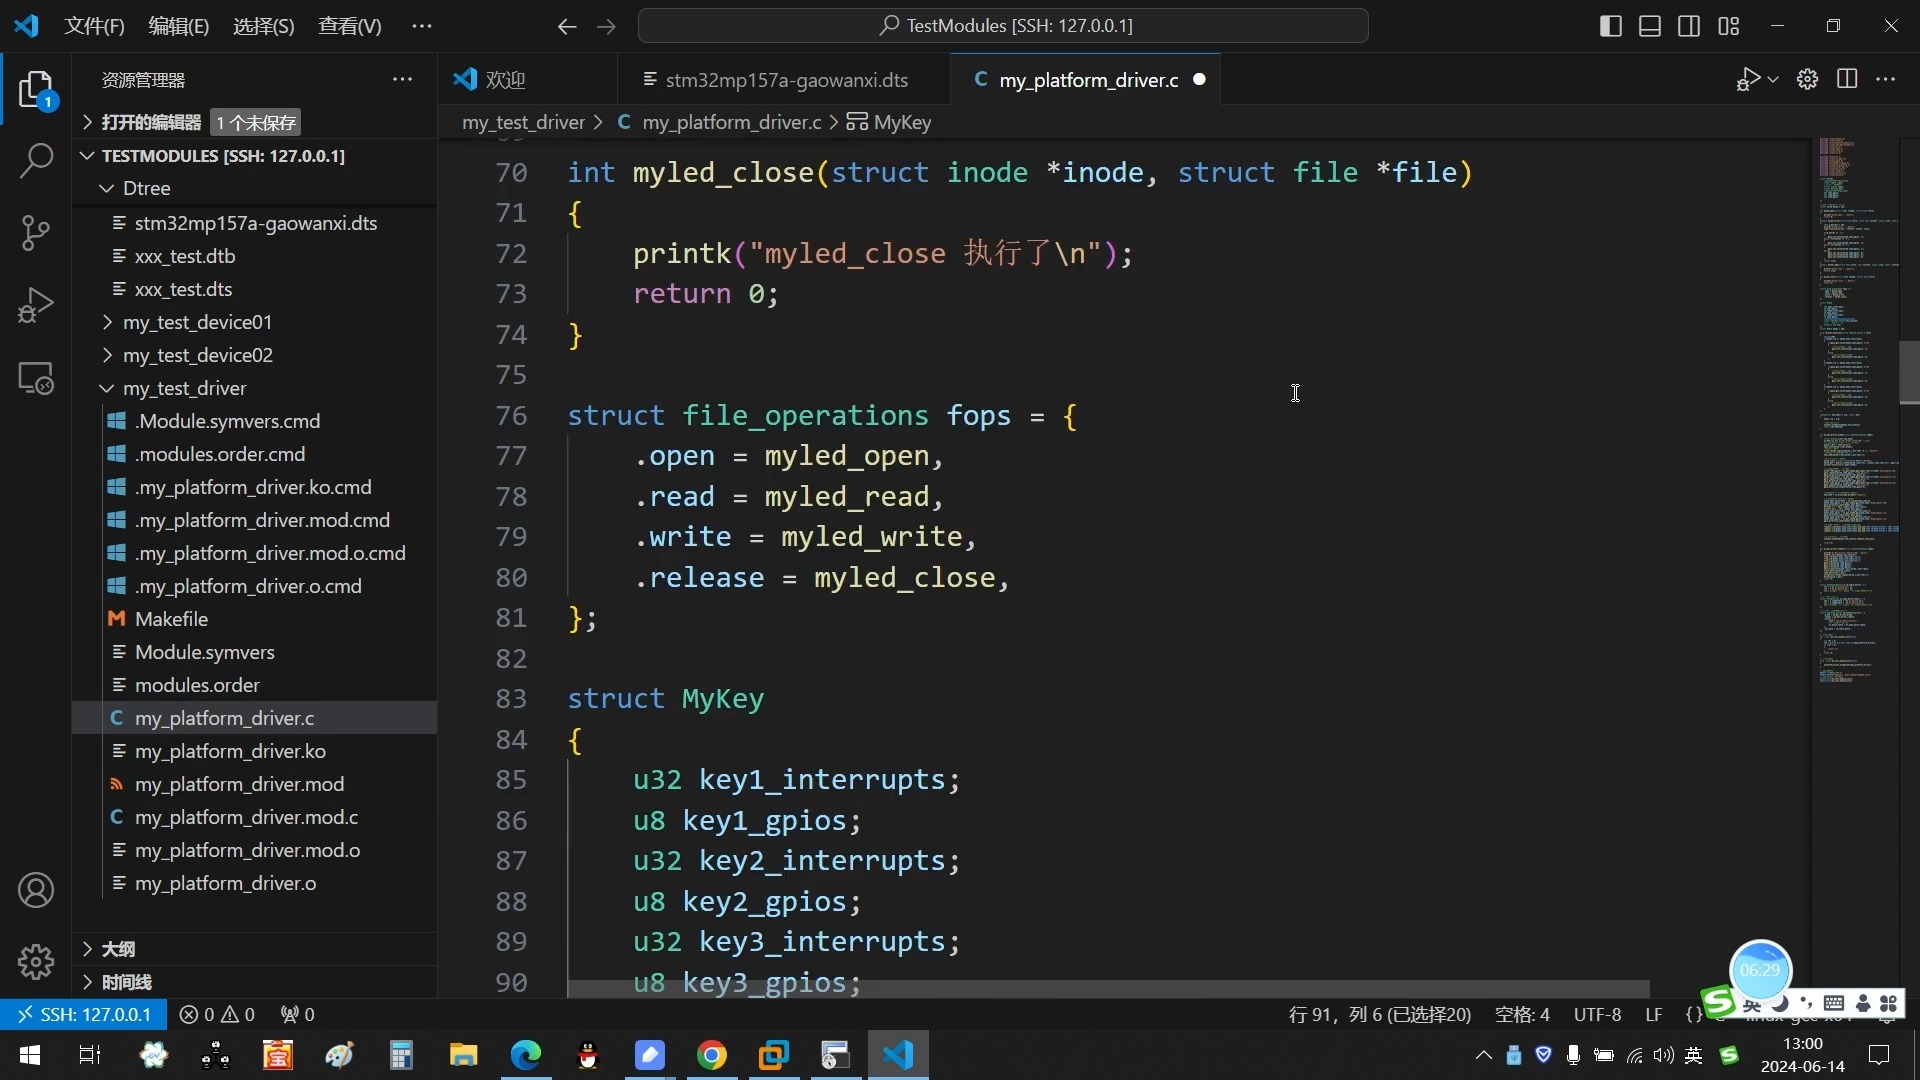Change encoding via UTF-8 status

click(1597, 1014)
